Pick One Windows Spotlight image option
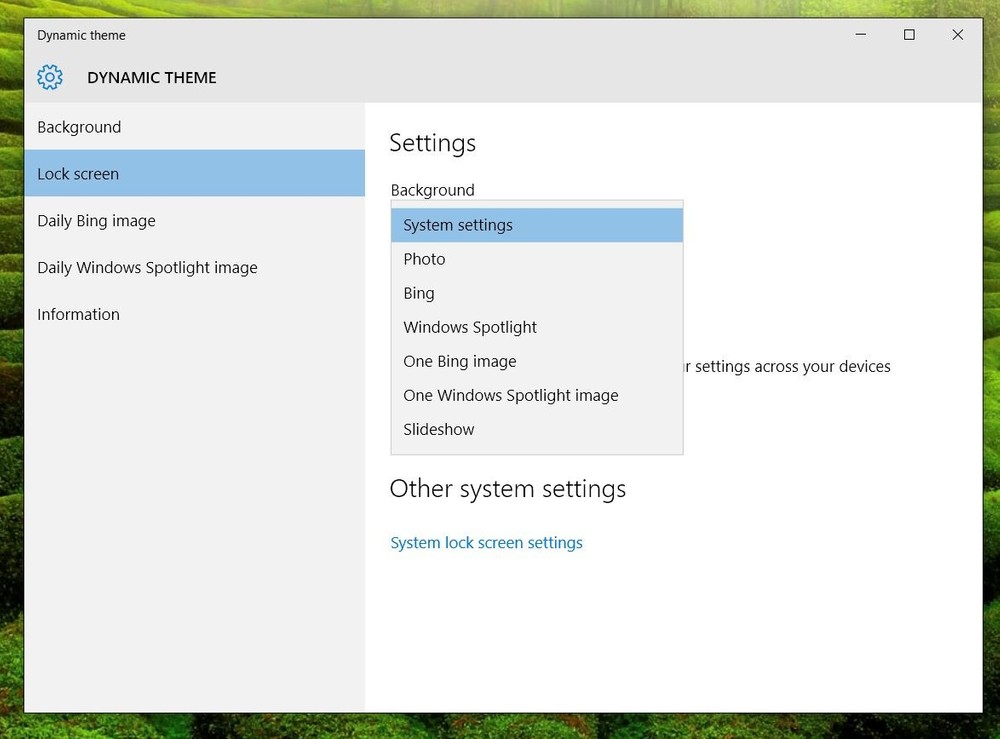The image size is (1000, 739). [511, 395]
